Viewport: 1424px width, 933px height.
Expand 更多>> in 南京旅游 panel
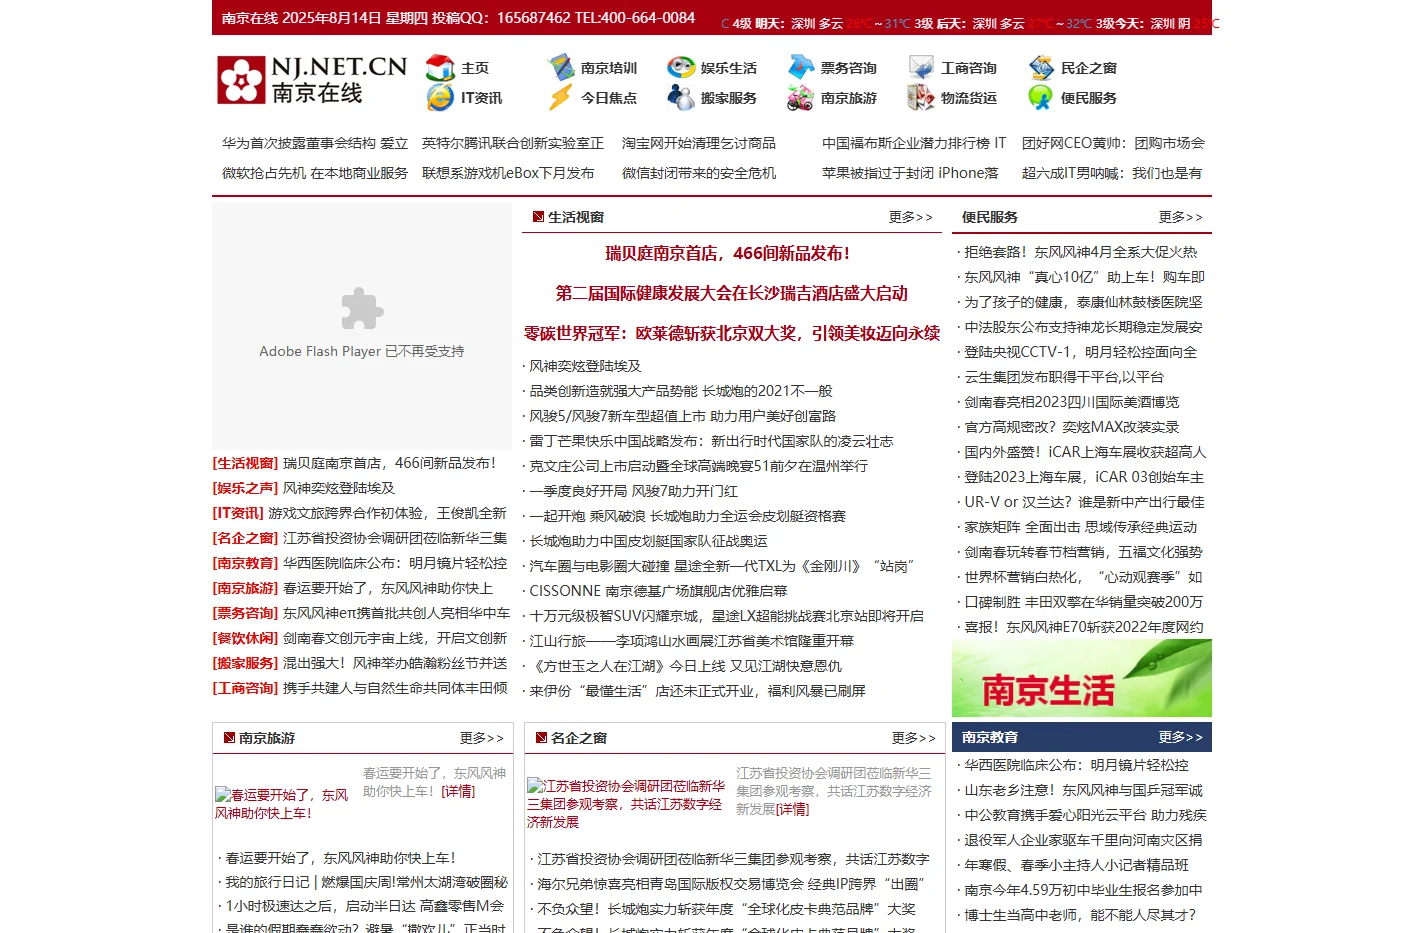coord(482,738)
